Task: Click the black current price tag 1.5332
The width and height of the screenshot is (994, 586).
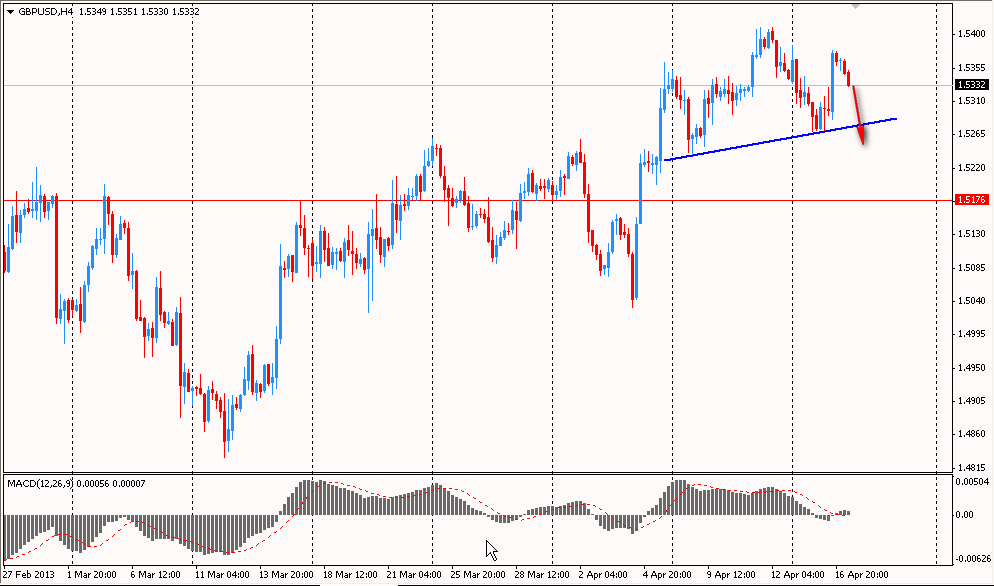Action: (x=972, y=84)
